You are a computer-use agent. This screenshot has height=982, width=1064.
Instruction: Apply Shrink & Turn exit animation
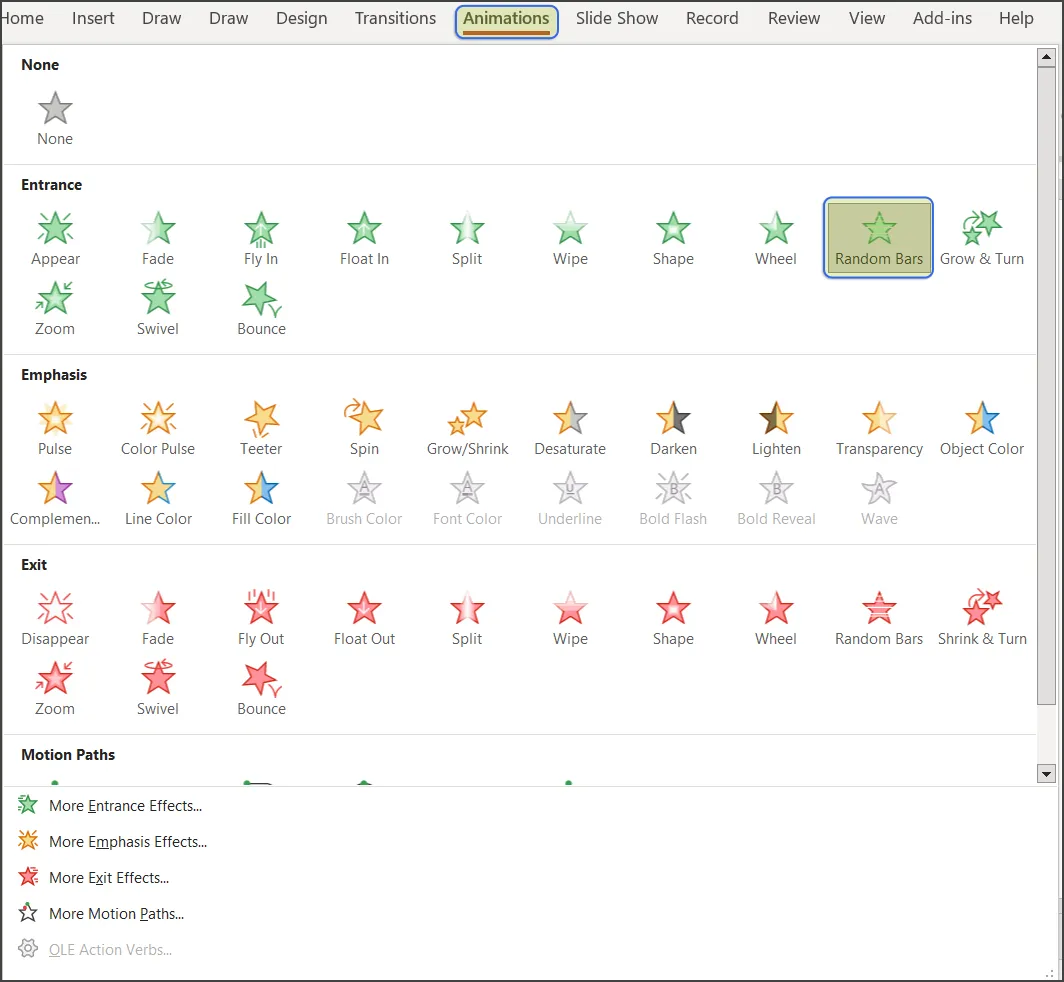click(x=982, y=618)
